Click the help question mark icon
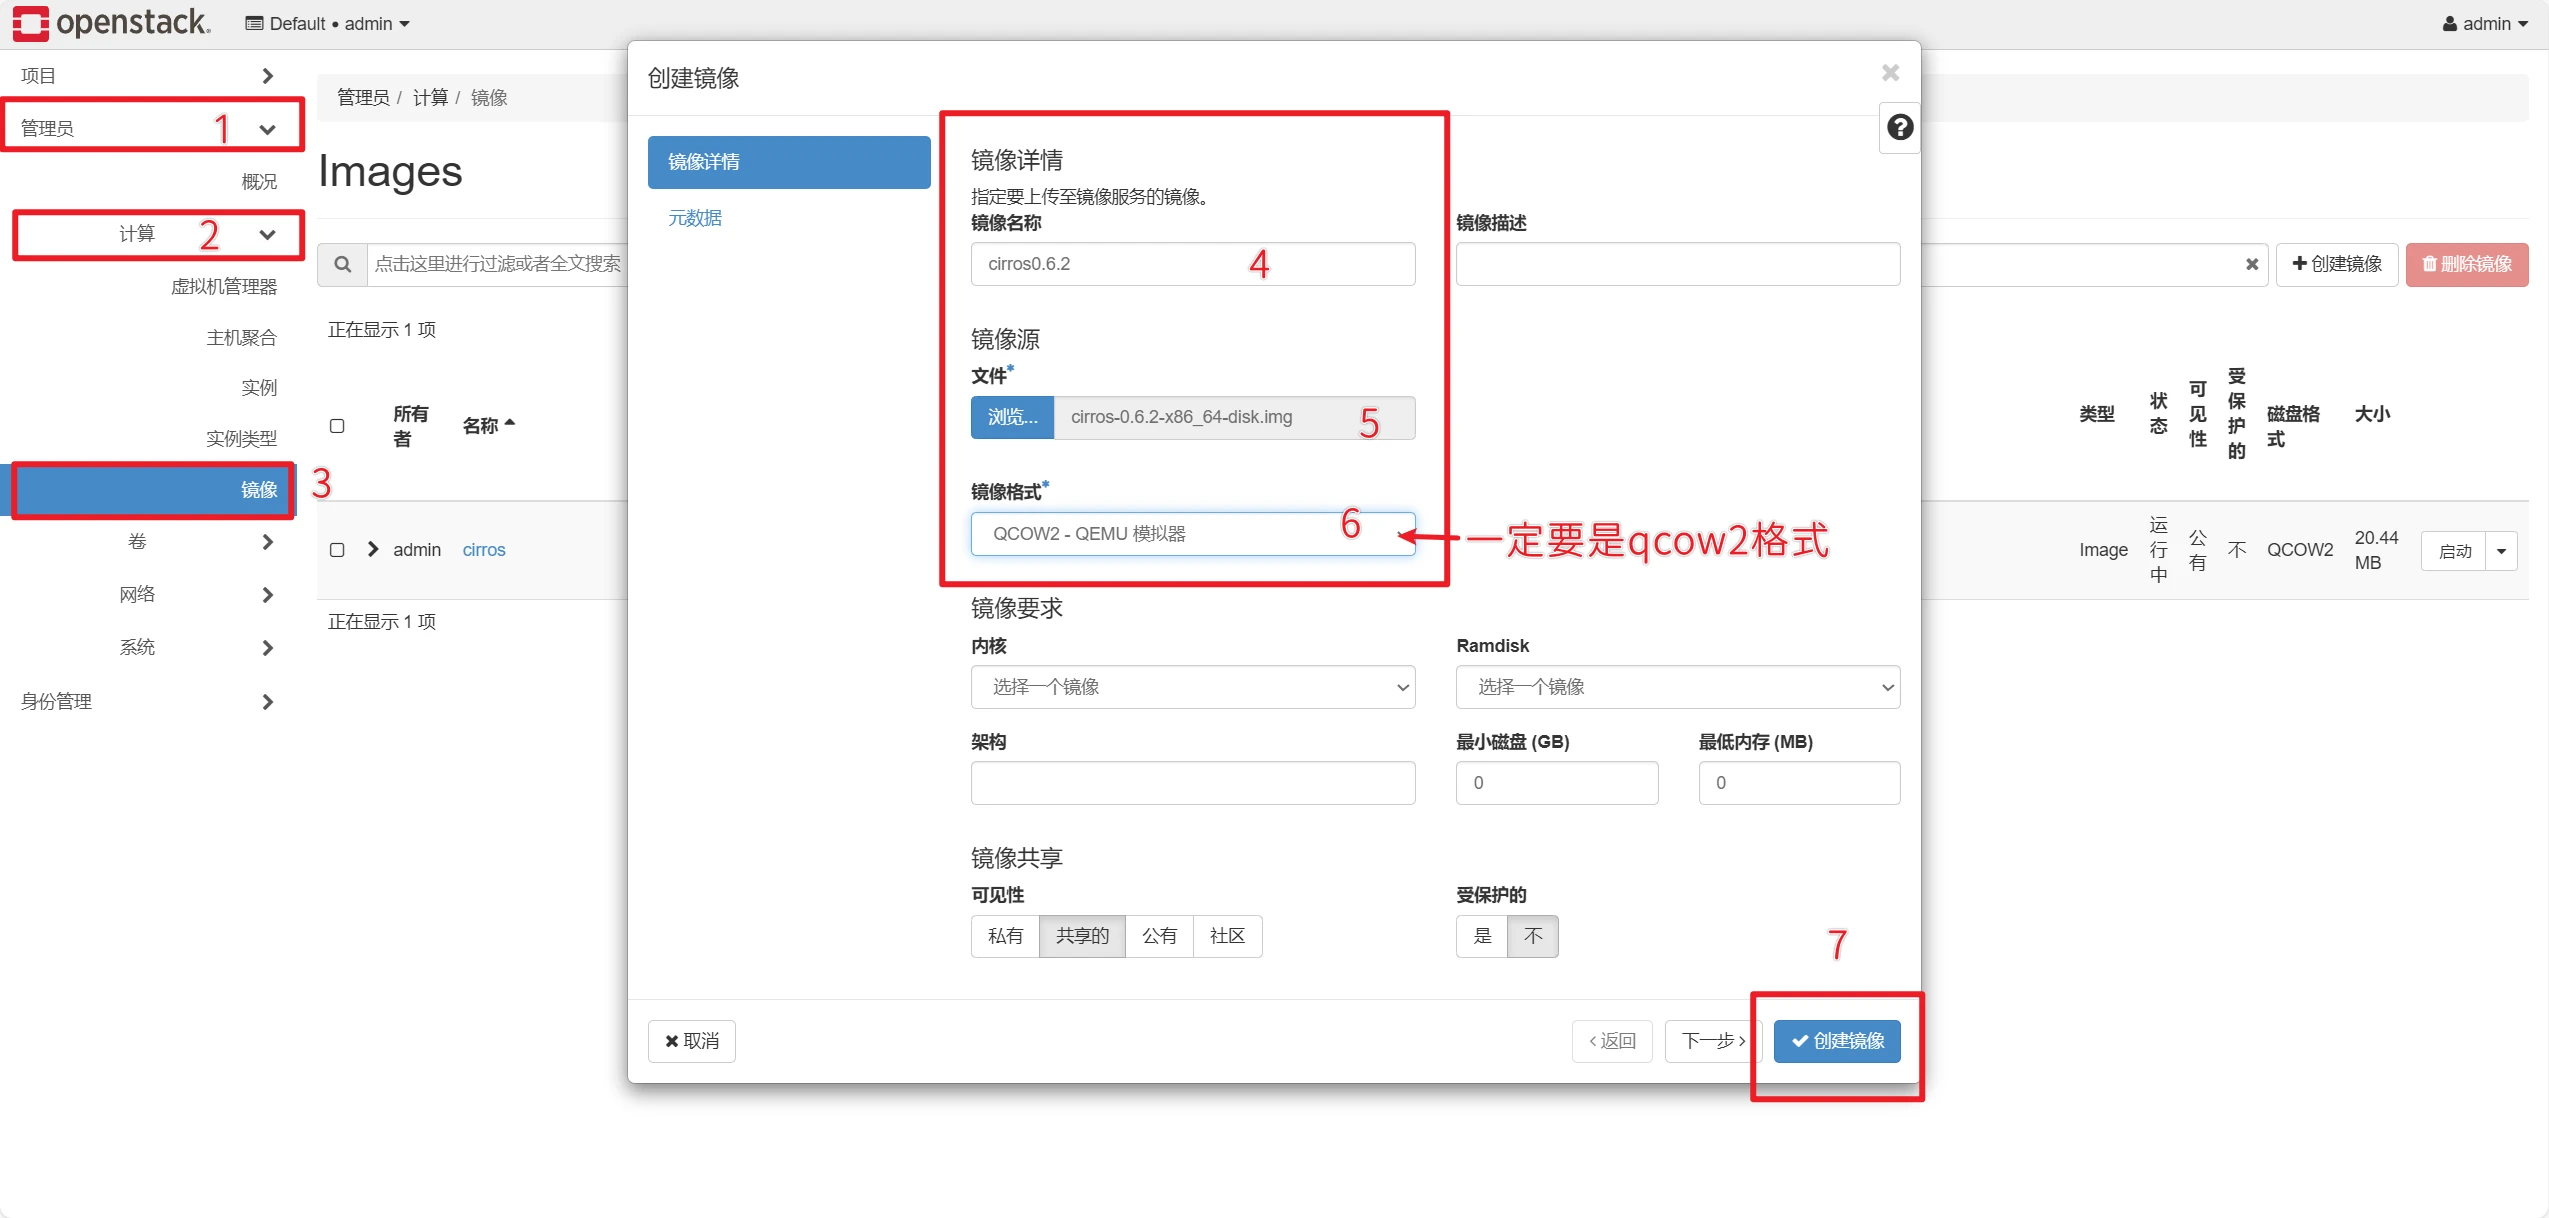 coord(1899,128)
